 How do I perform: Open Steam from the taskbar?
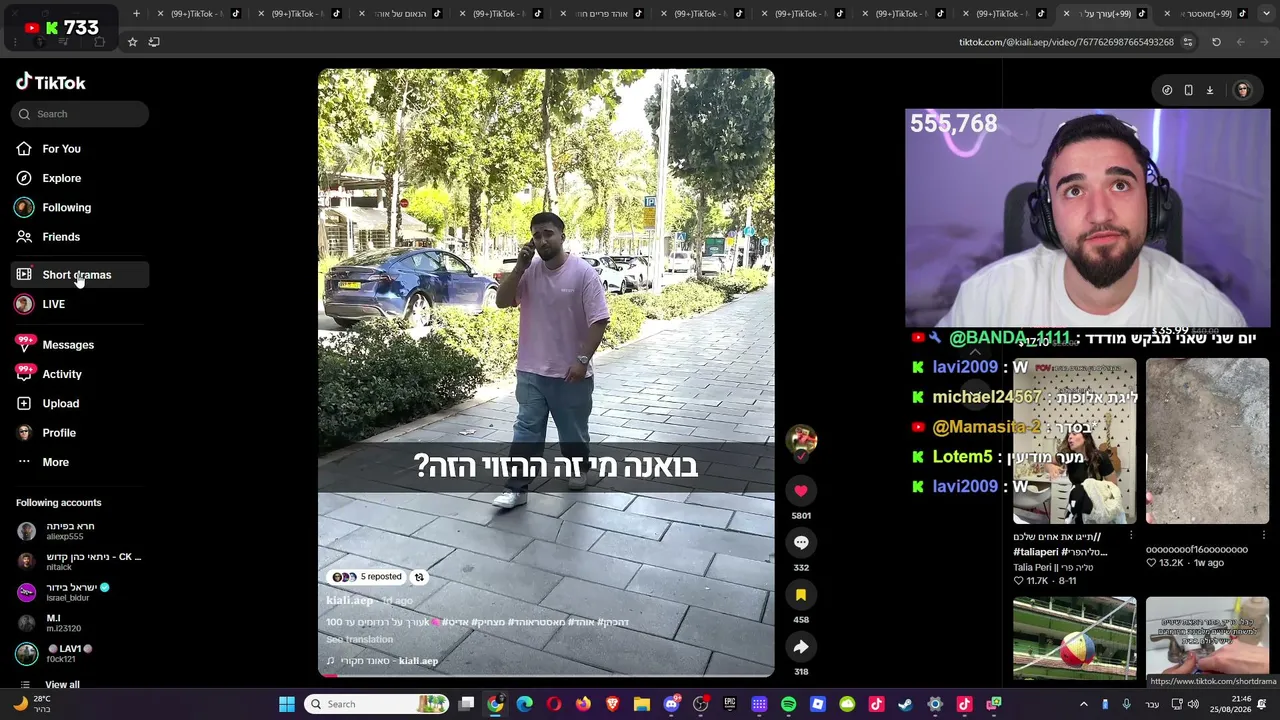pyautogui.click(x=905, y=704)
